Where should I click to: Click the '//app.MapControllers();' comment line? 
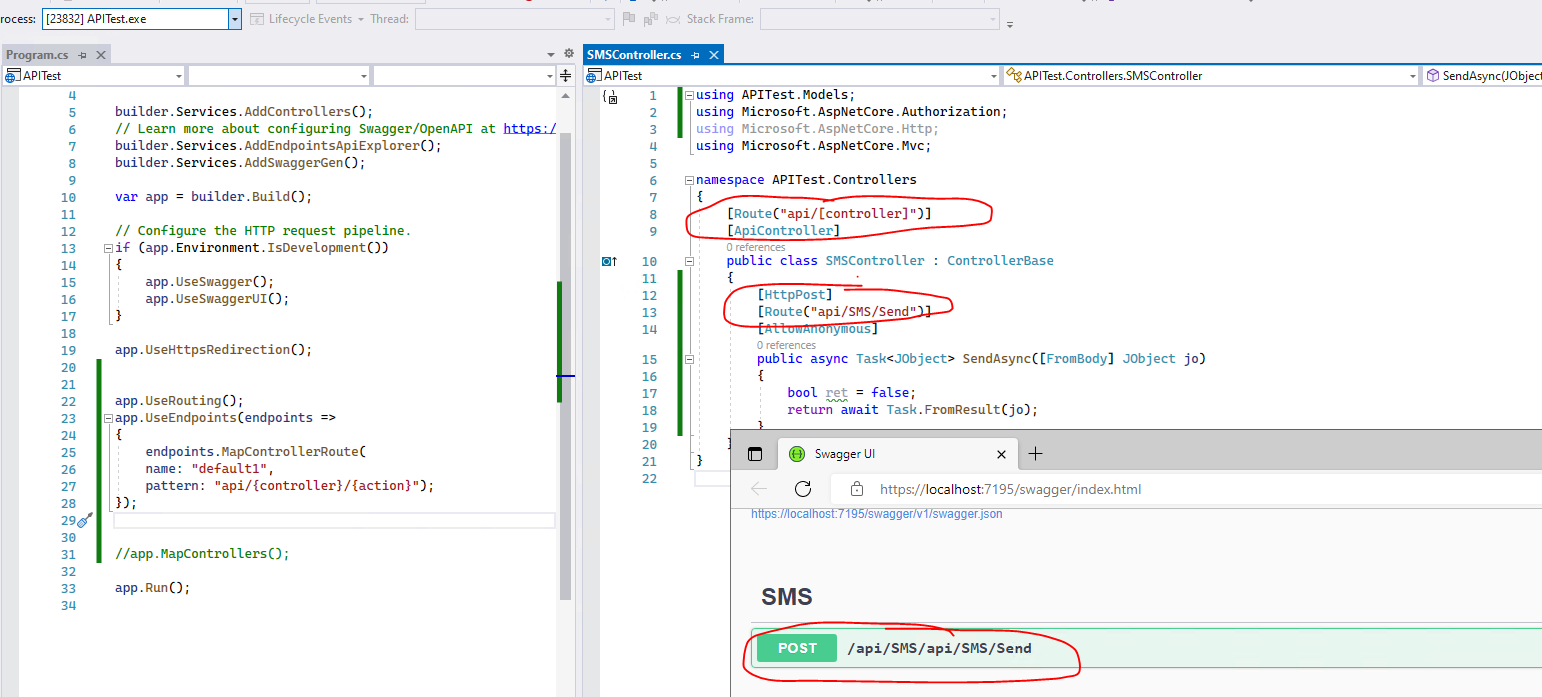tap(202, 554)
